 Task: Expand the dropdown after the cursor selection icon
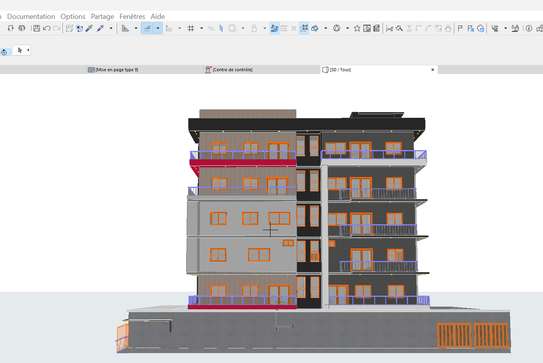tap(506, 28)
